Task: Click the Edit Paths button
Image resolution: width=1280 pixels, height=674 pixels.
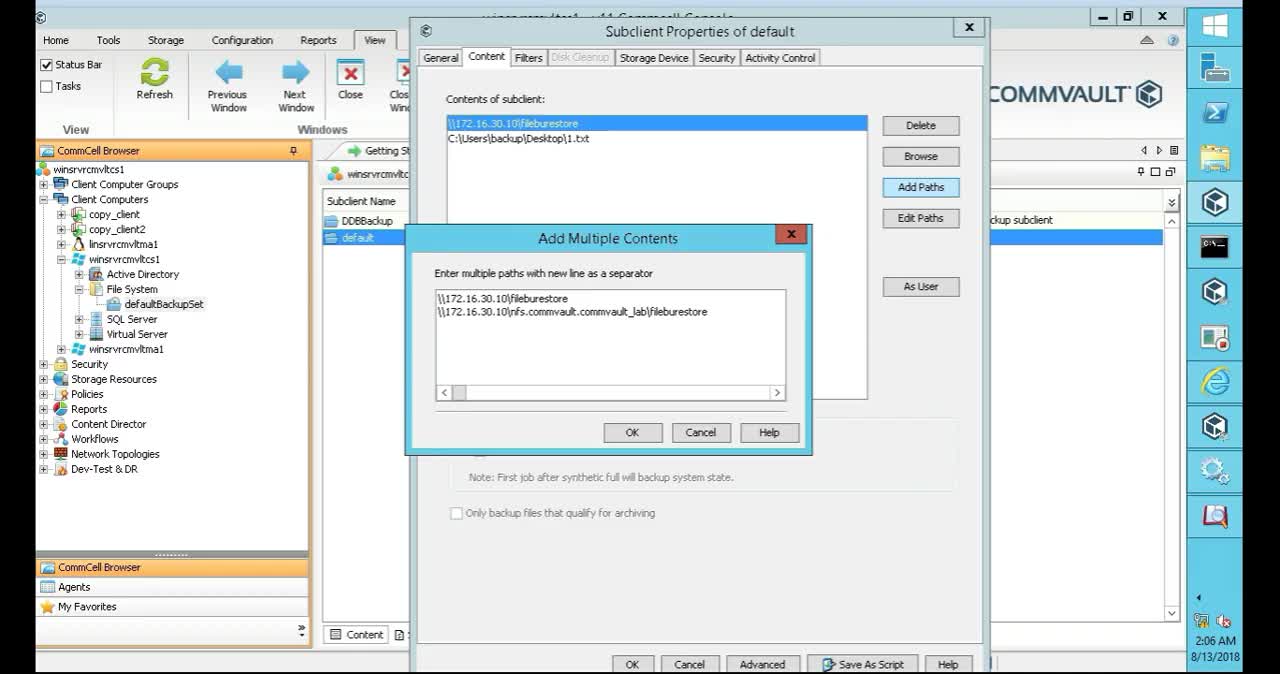Action: (921, 218)
